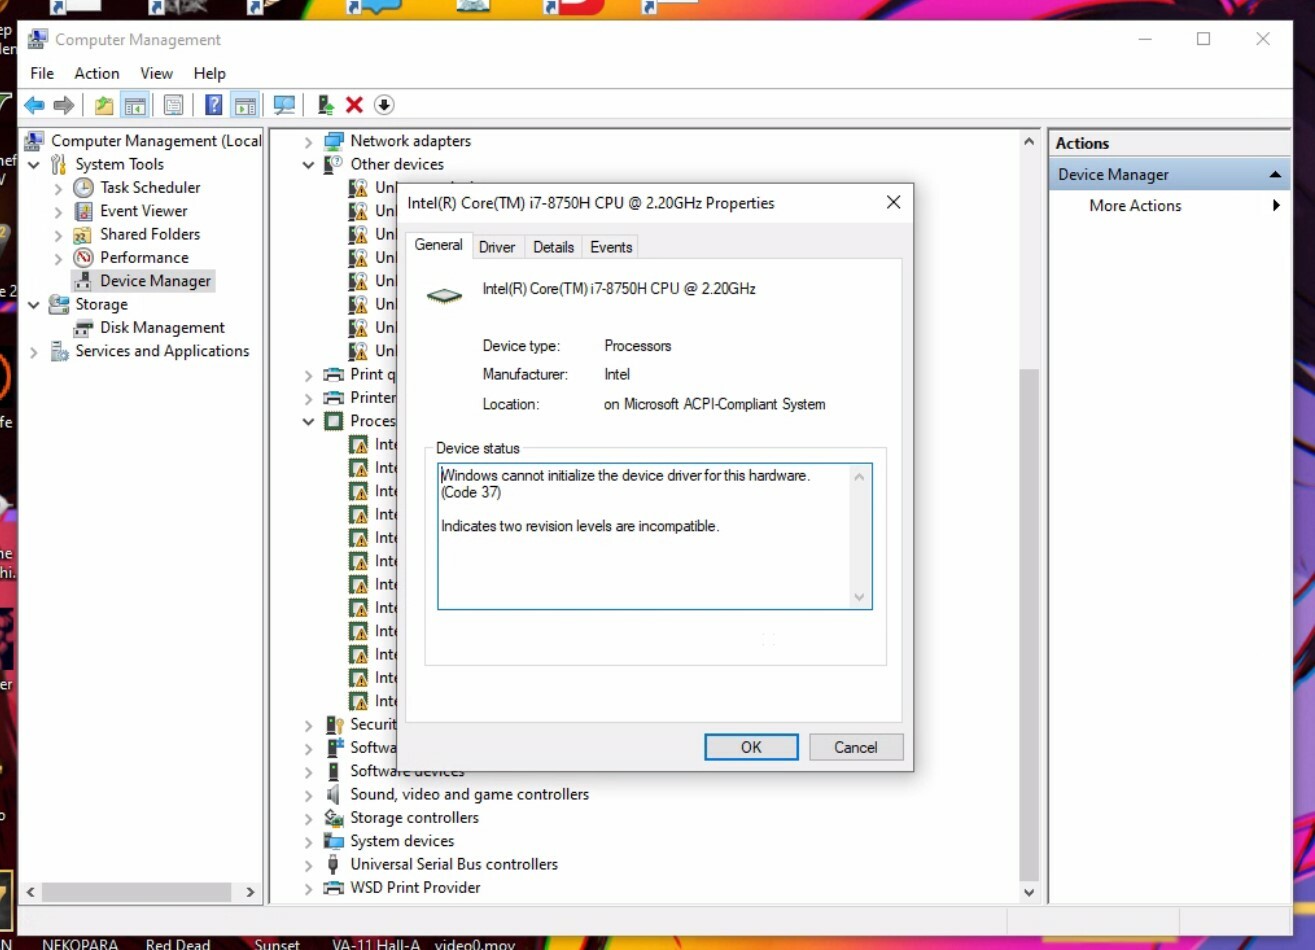The height and width of the screenshot is (950, 1315).
Task: Click OK in the Properties dialog
Action: click(x=751, y=747)
